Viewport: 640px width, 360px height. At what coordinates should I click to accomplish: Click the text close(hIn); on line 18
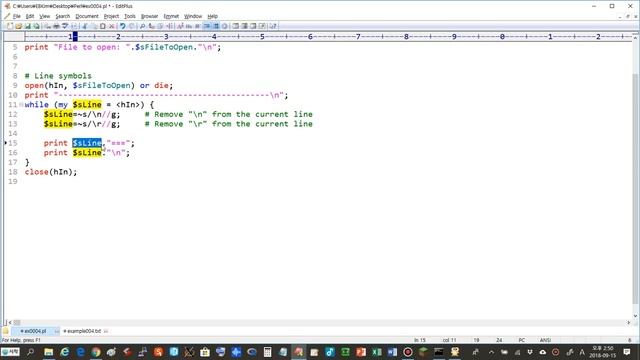point(51,172)
